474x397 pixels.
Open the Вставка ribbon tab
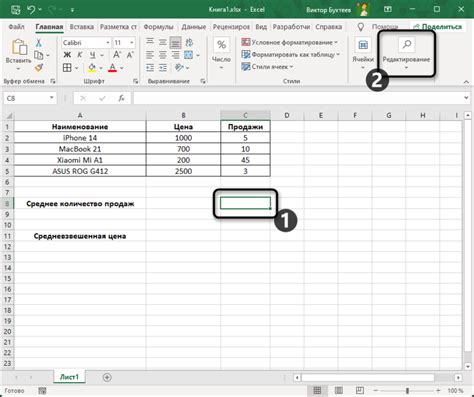(x=82, y=27)
